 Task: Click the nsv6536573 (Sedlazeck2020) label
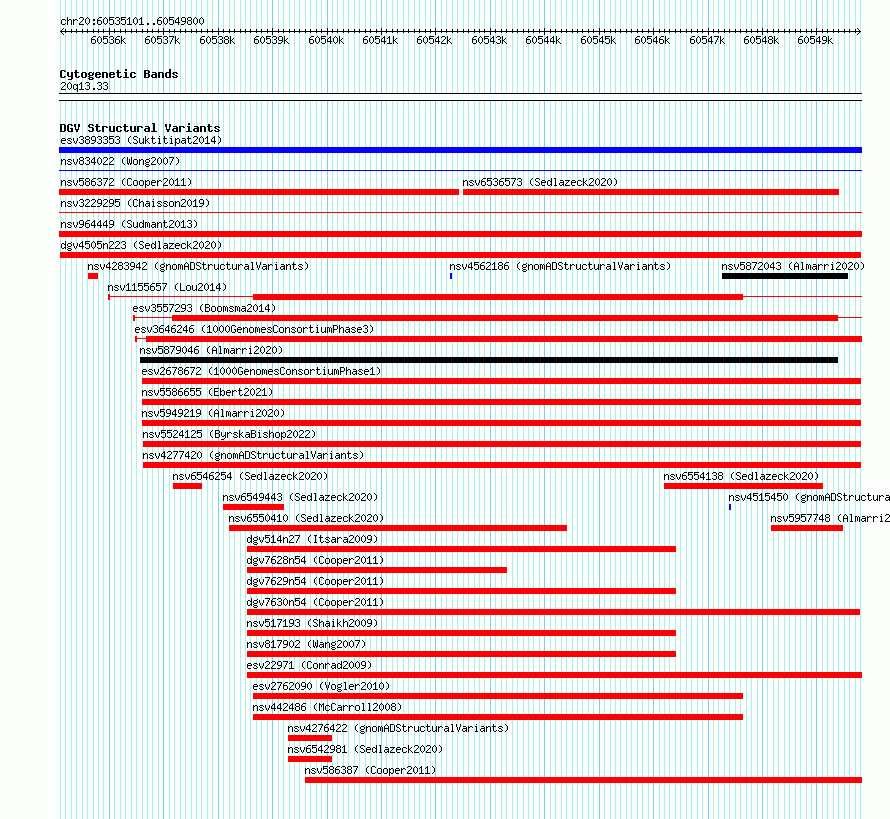tap(540, 182)
